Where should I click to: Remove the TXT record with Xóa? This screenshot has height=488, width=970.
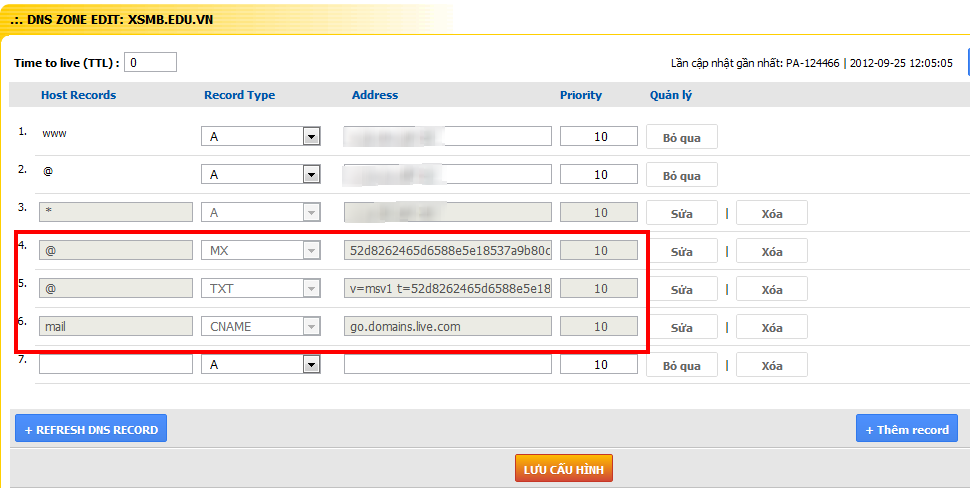pyautogui.click(x=771, y=289)
